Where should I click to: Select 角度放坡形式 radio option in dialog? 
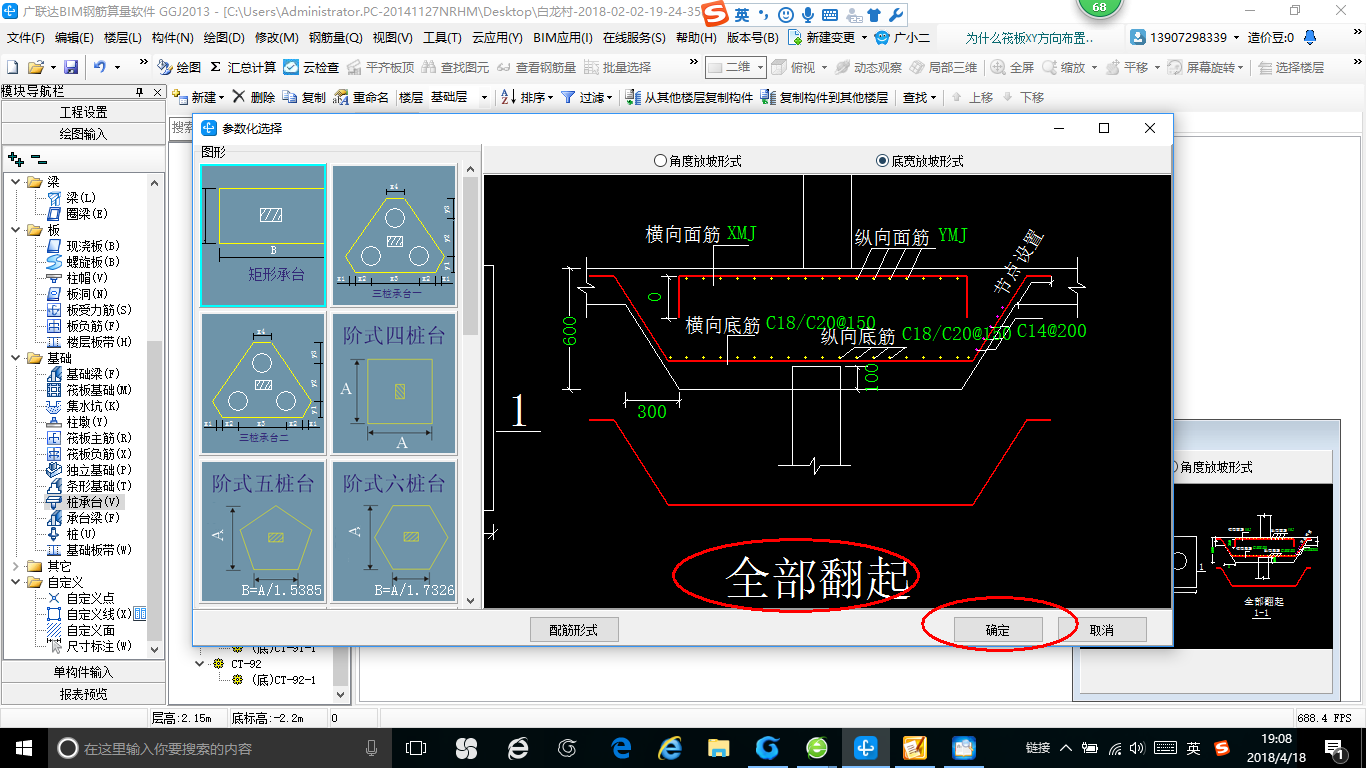(x=697, y=161)
